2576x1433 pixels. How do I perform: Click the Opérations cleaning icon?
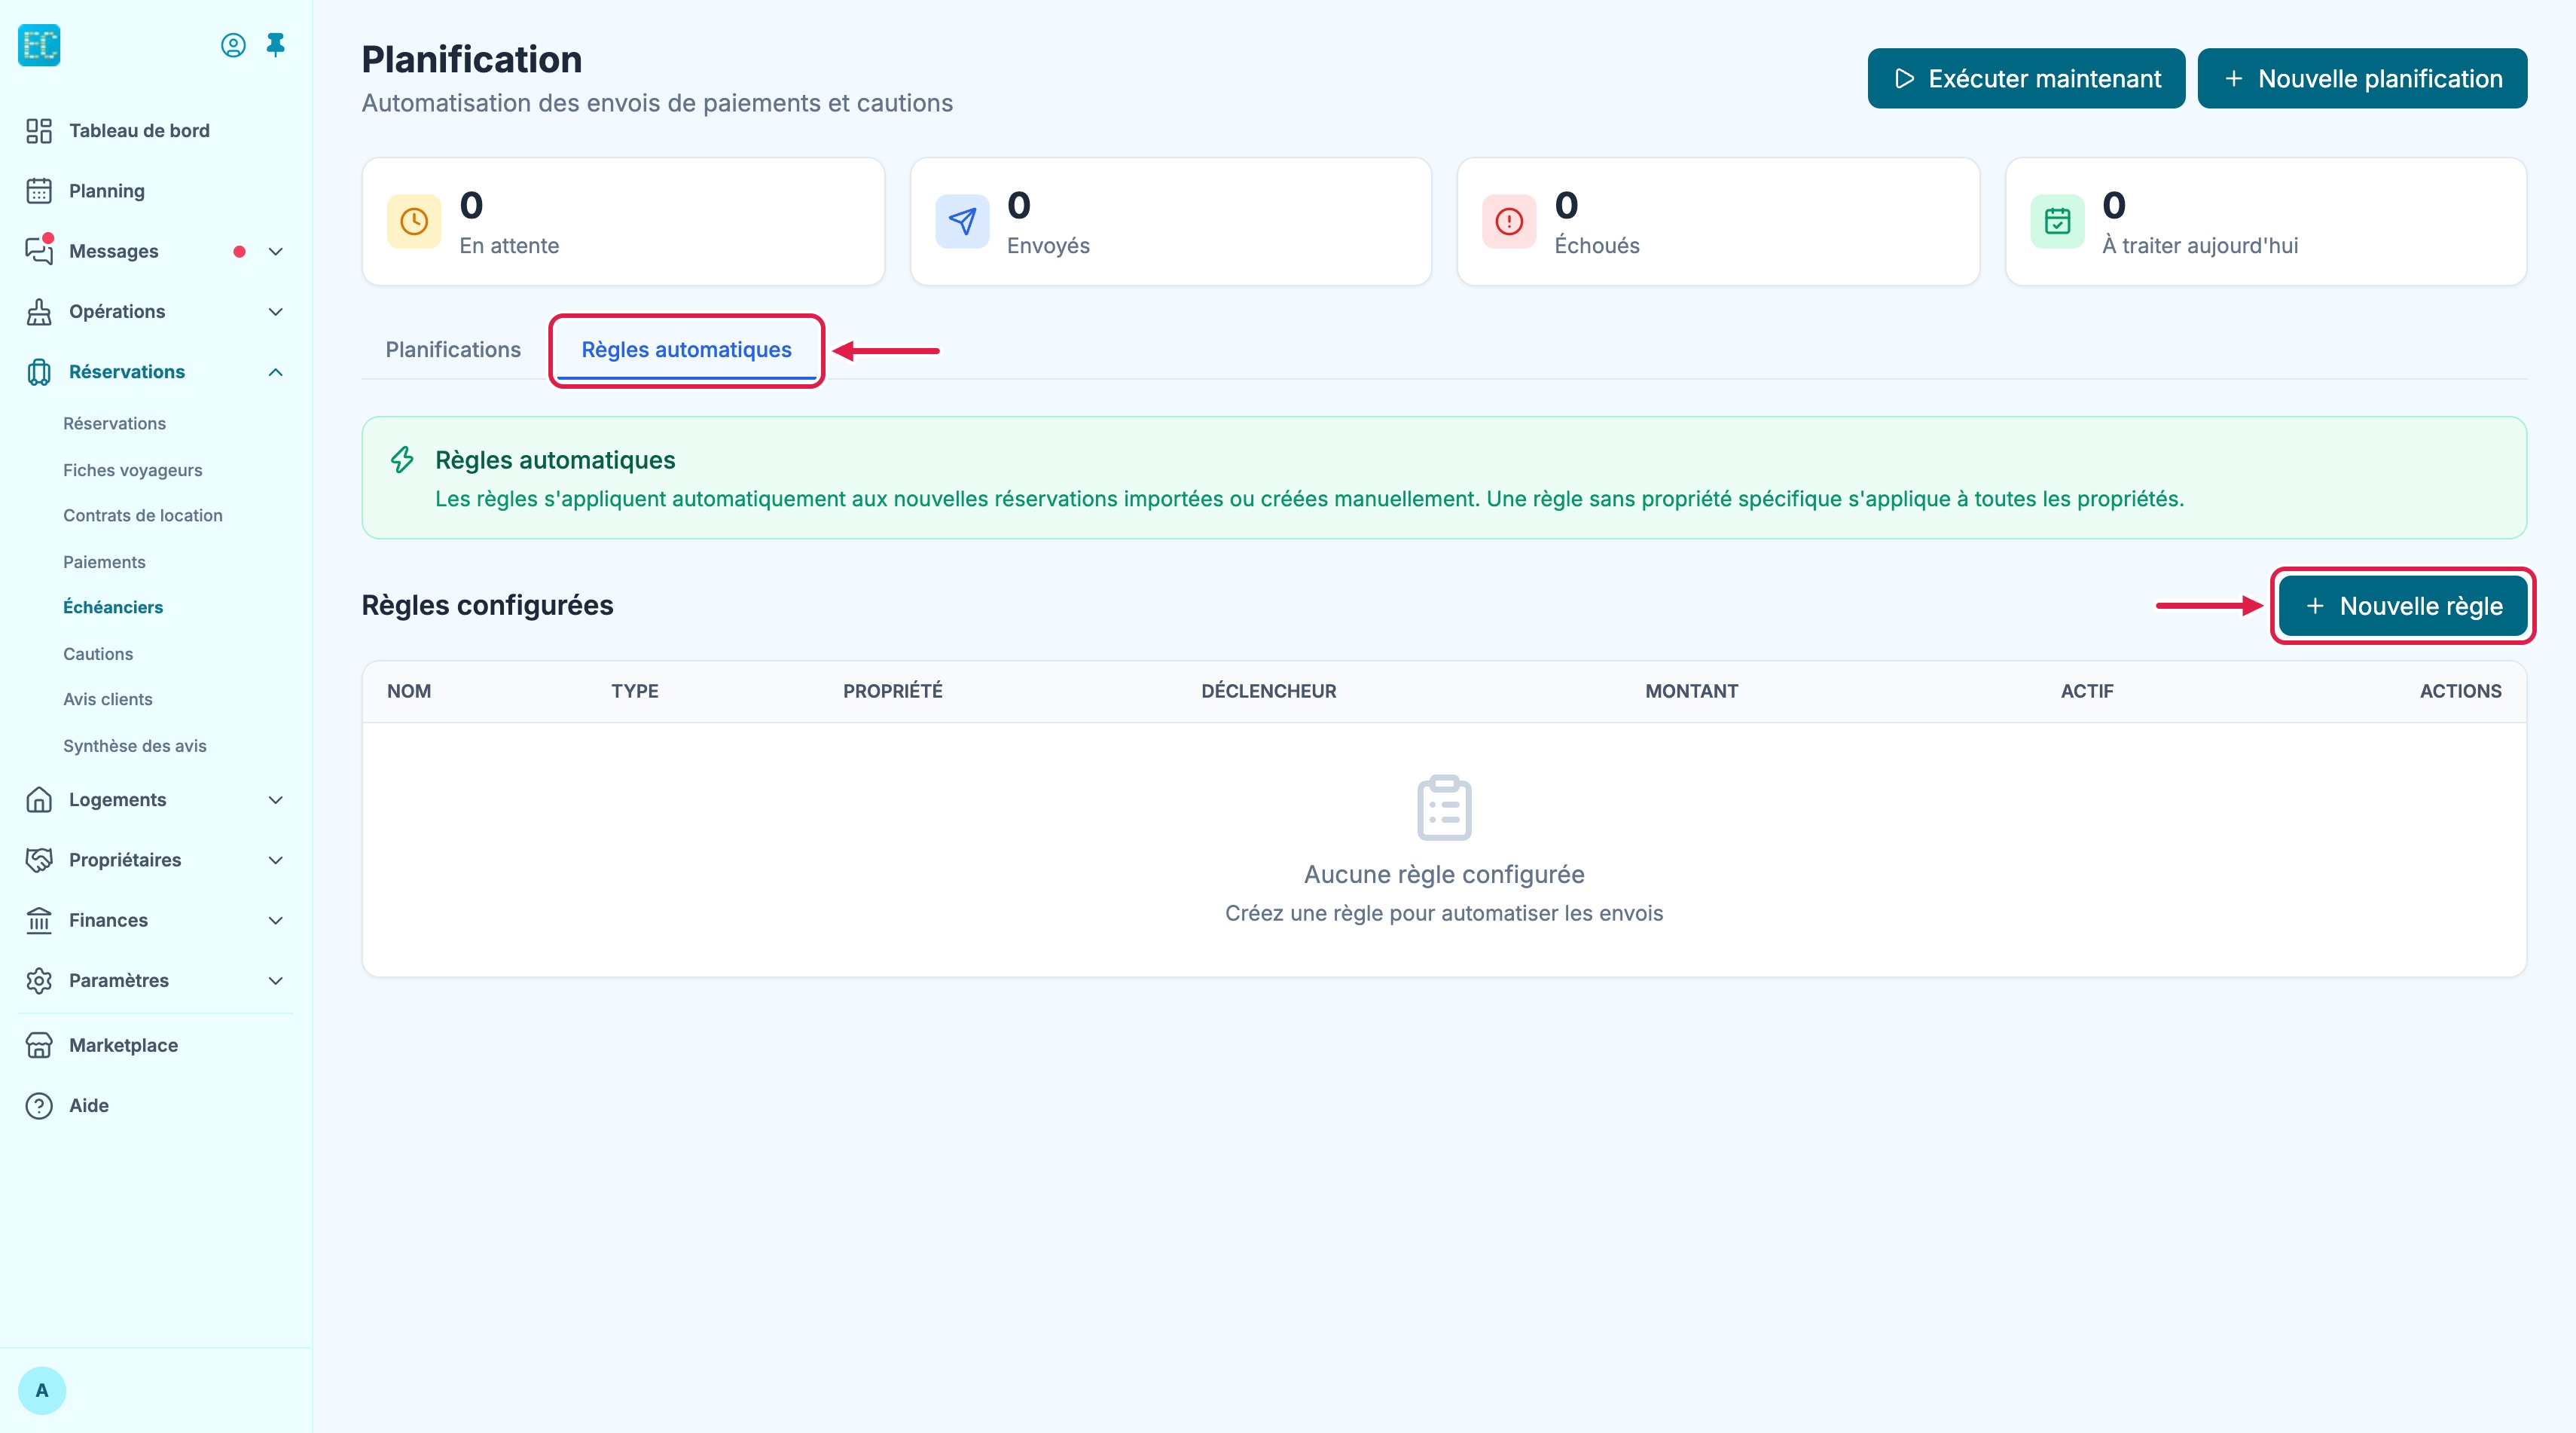[x=39, y=312]
